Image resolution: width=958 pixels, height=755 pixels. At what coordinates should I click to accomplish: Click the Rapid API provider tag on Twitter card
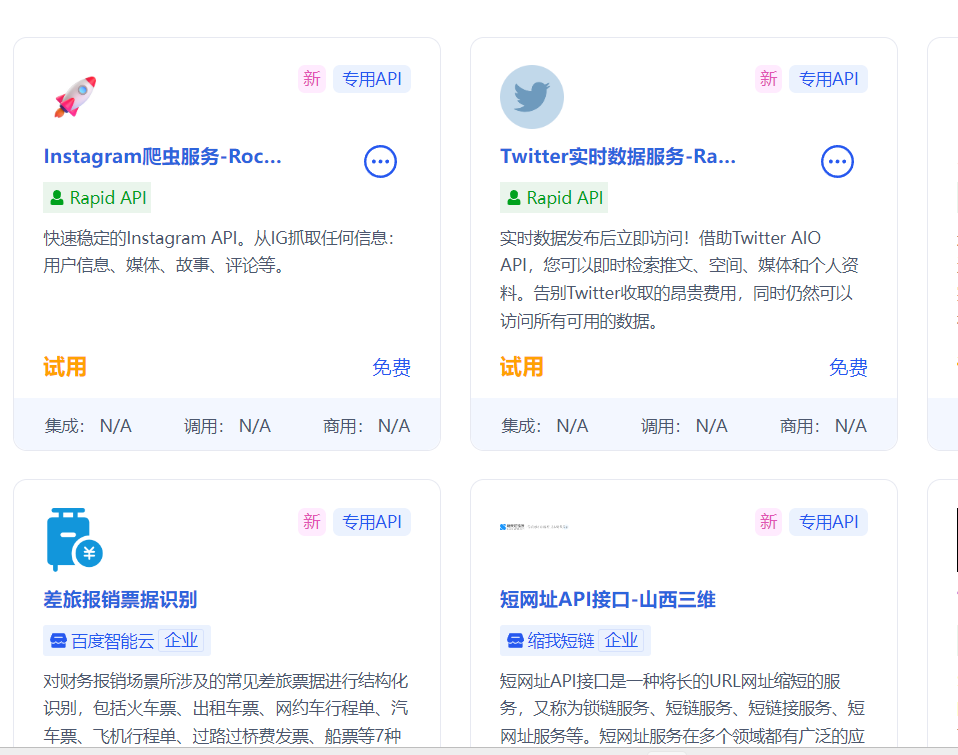click(554, 197)
